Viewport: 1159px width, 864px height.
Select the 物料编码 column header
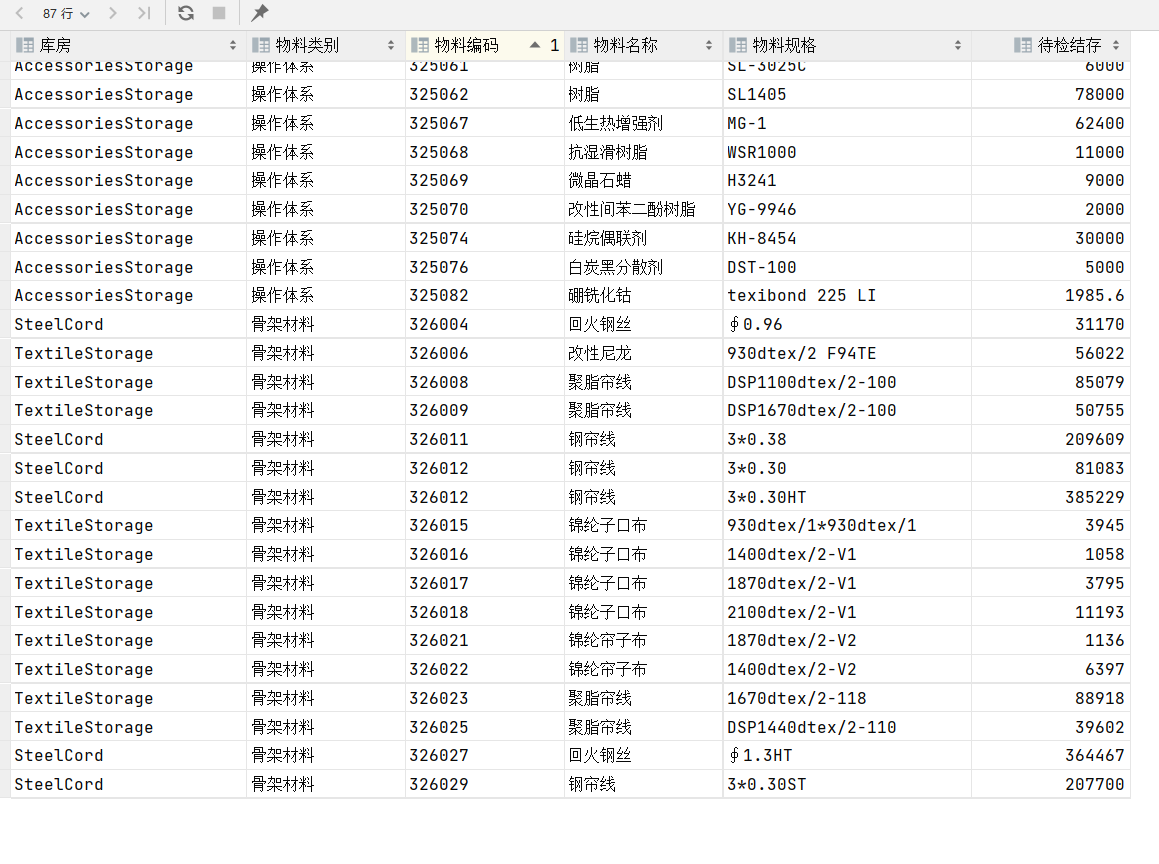pos(485,45)
